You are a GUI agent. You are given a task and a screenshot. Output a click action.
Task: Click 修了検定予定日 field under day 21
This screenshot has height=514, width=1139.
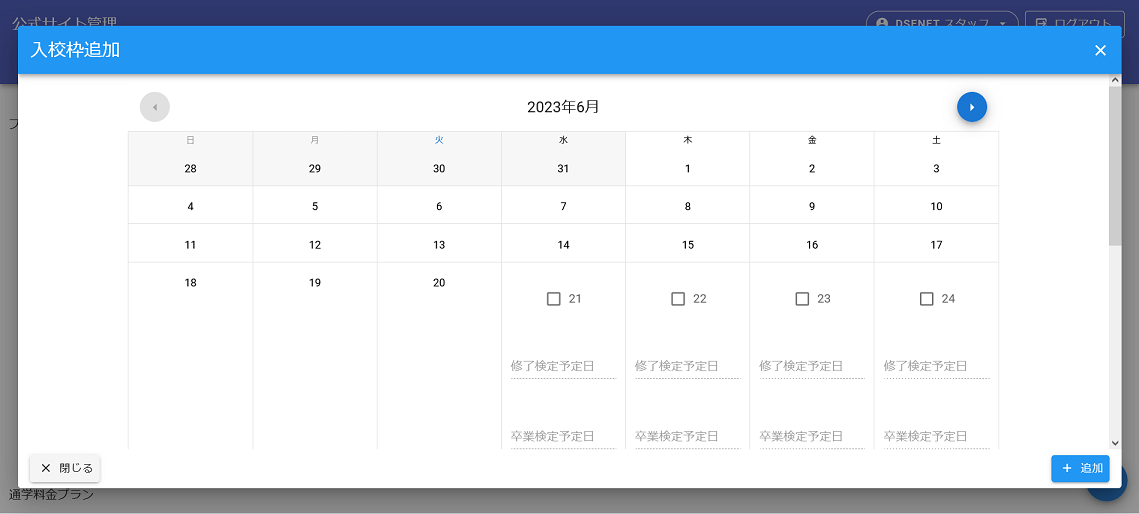(563, 366)
